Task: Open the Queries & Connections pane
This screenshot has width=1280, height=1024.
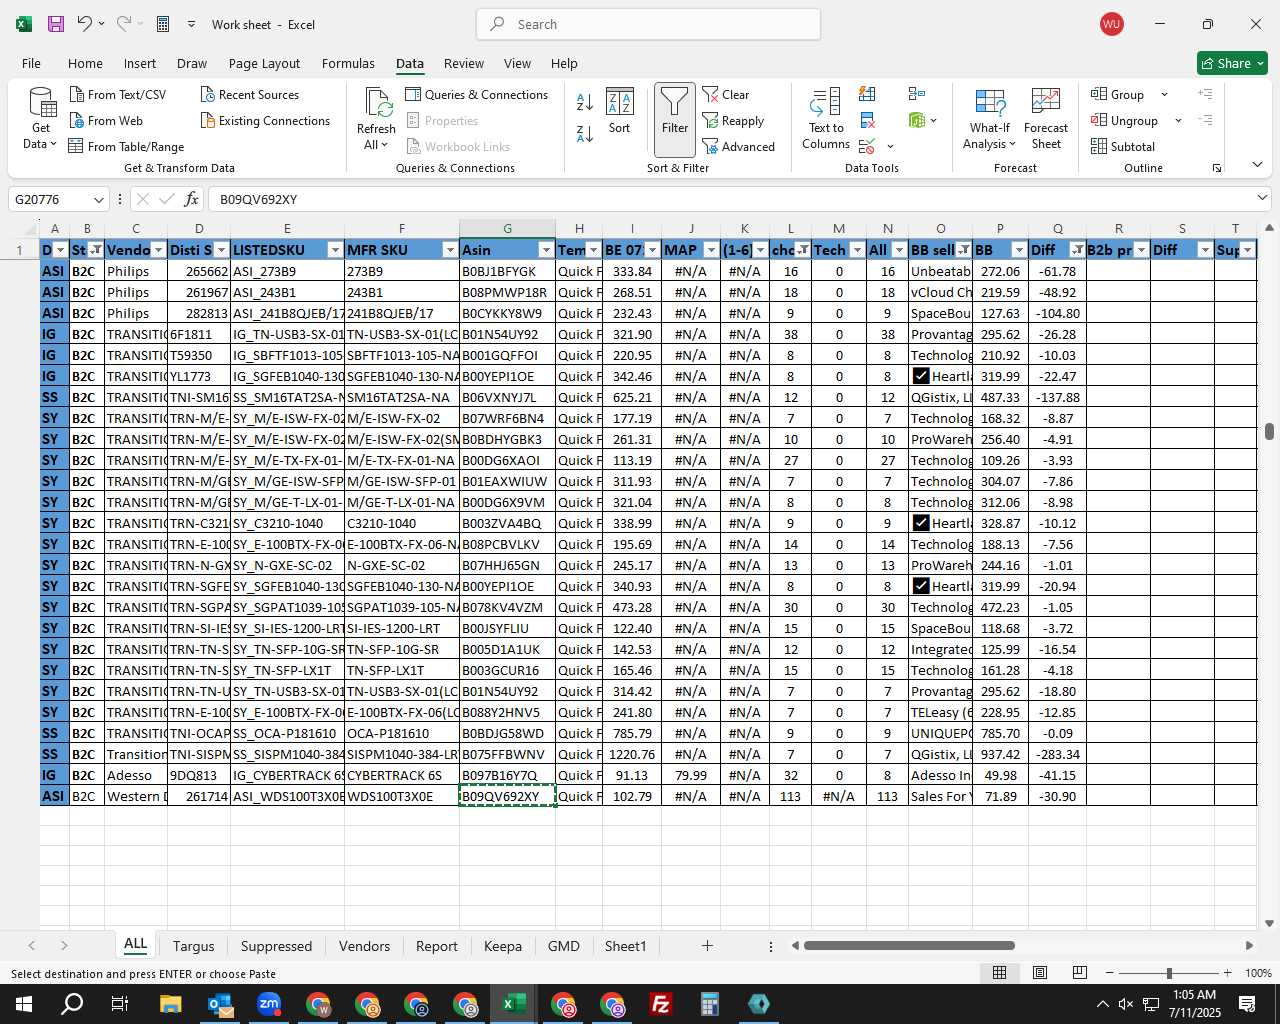Action: coord(477,94)
